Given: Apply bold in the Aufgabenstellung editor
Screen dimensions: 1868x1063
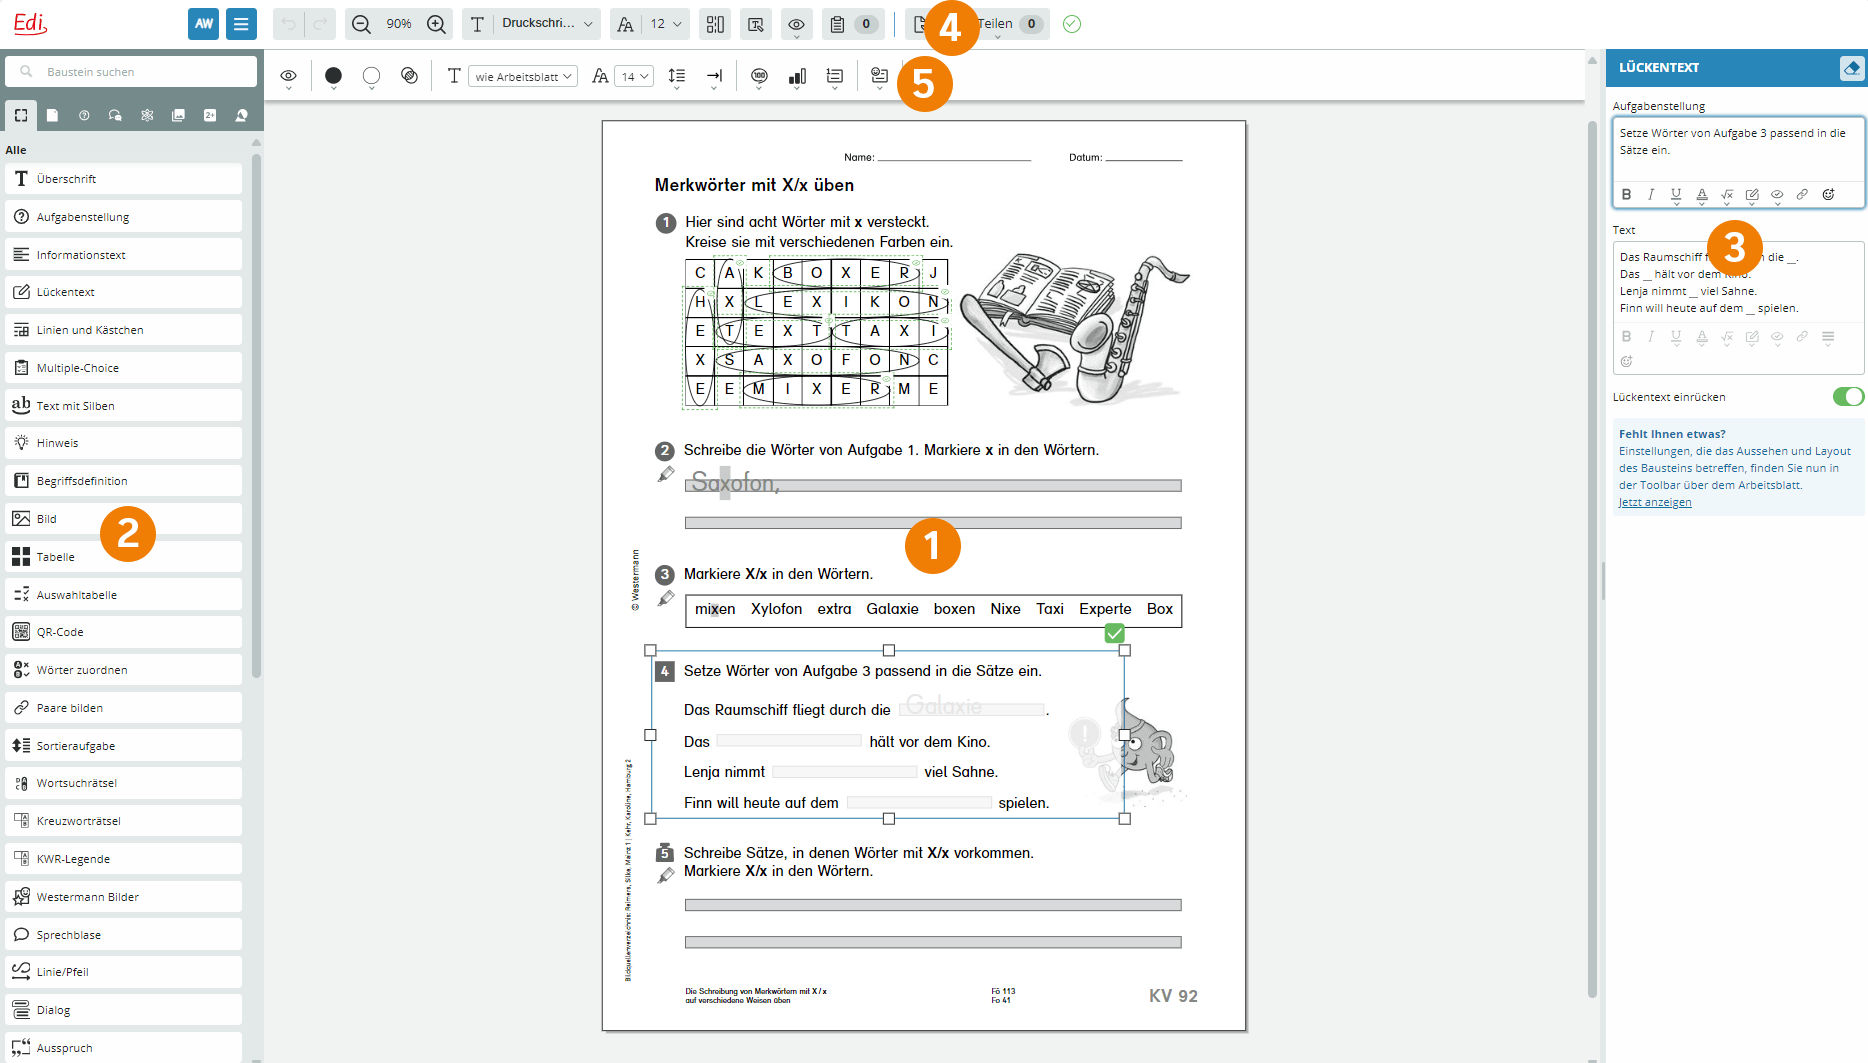Looking at the screenshot, I should [1626, 195].
